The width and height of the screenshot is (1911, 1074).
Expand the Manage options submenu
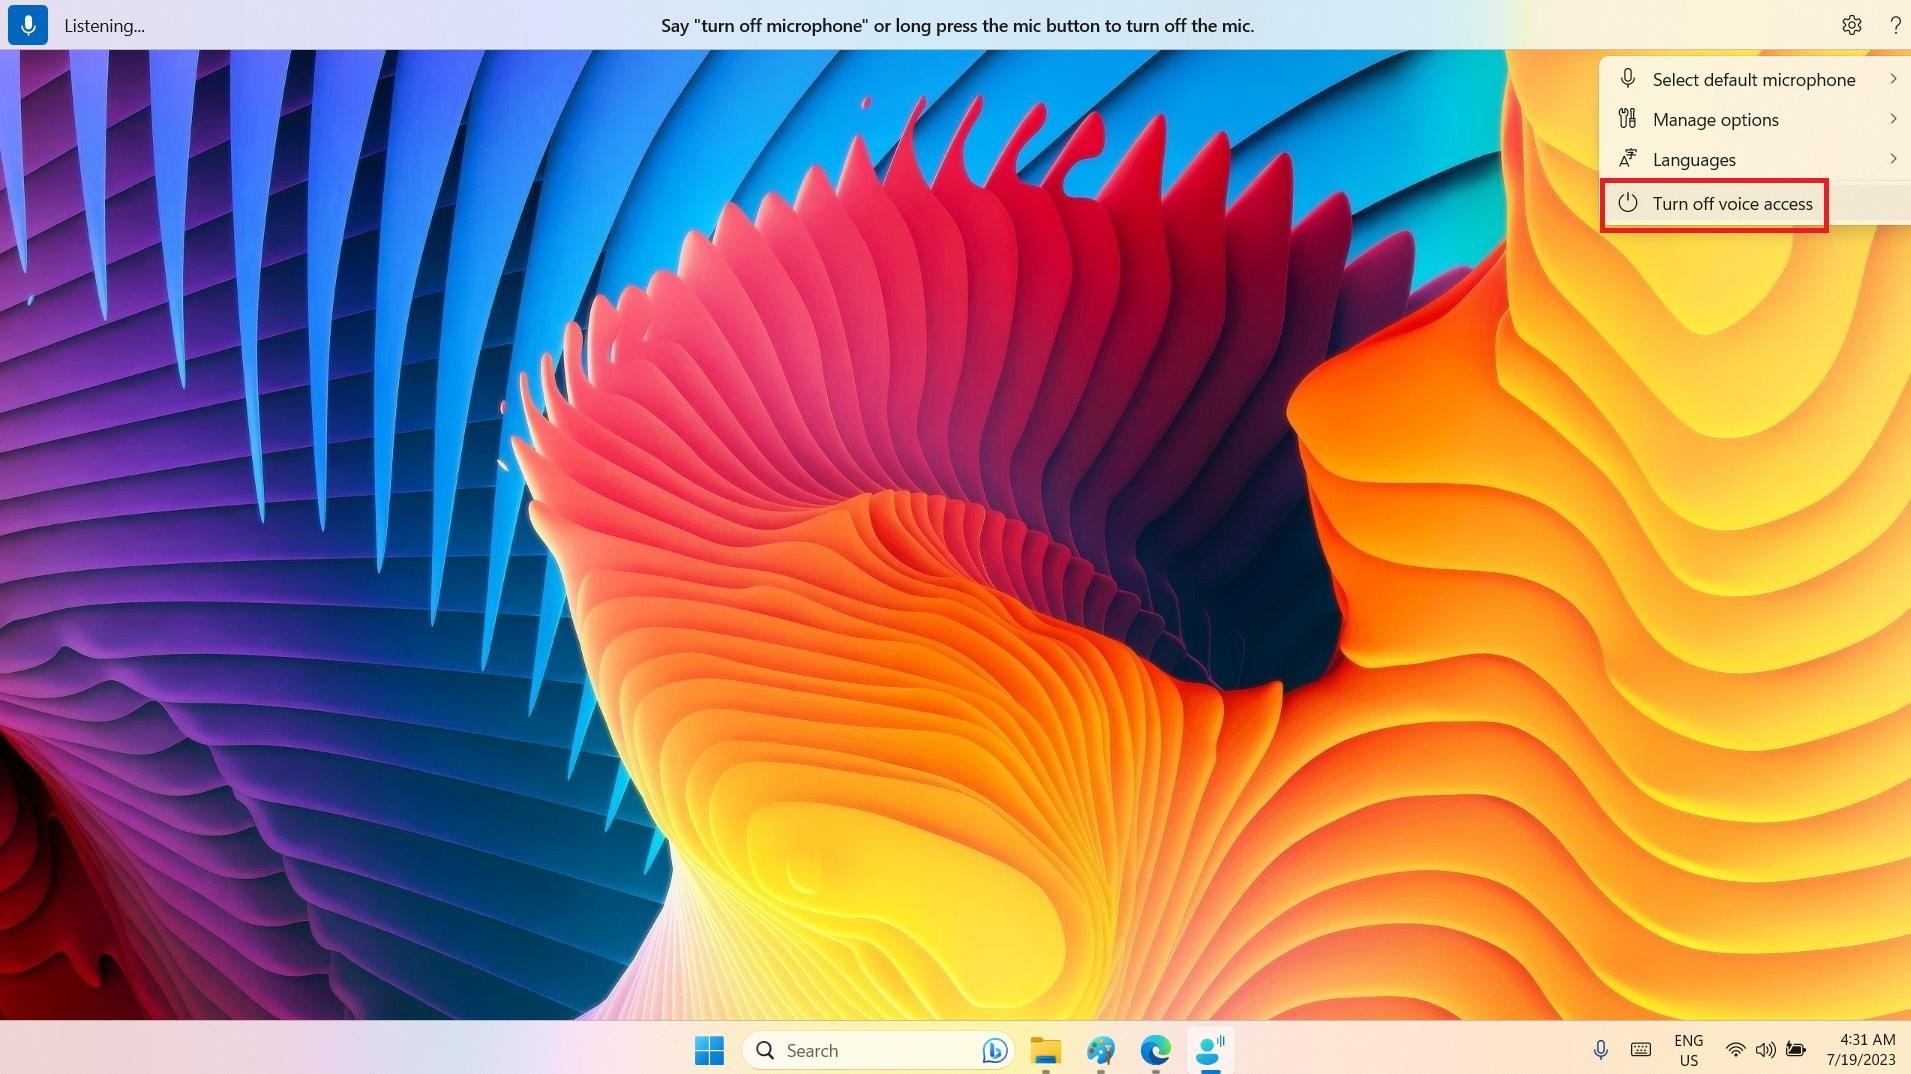[x=1893, y=119]
